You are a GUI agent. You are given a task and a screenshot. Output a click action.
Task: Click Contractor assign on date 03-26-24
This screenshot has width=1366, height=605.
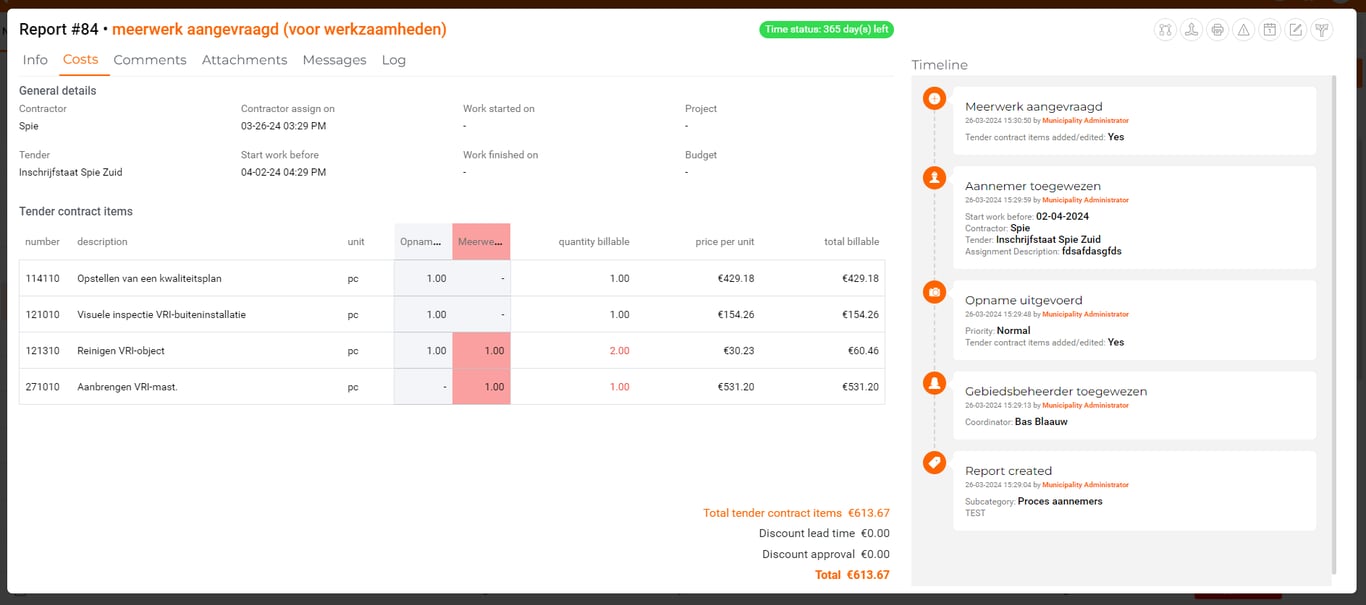(283, 126)
